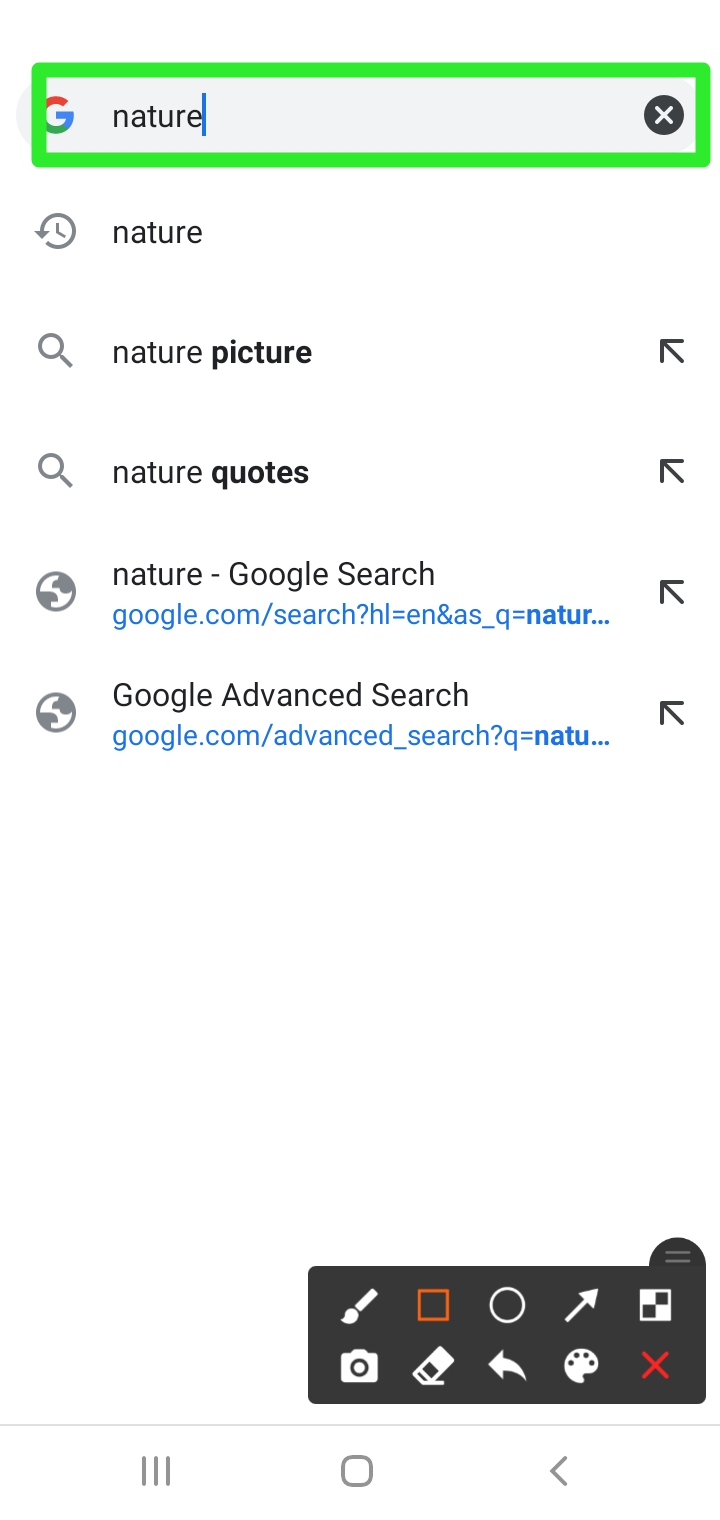Clear the search text field

[664, 116]
